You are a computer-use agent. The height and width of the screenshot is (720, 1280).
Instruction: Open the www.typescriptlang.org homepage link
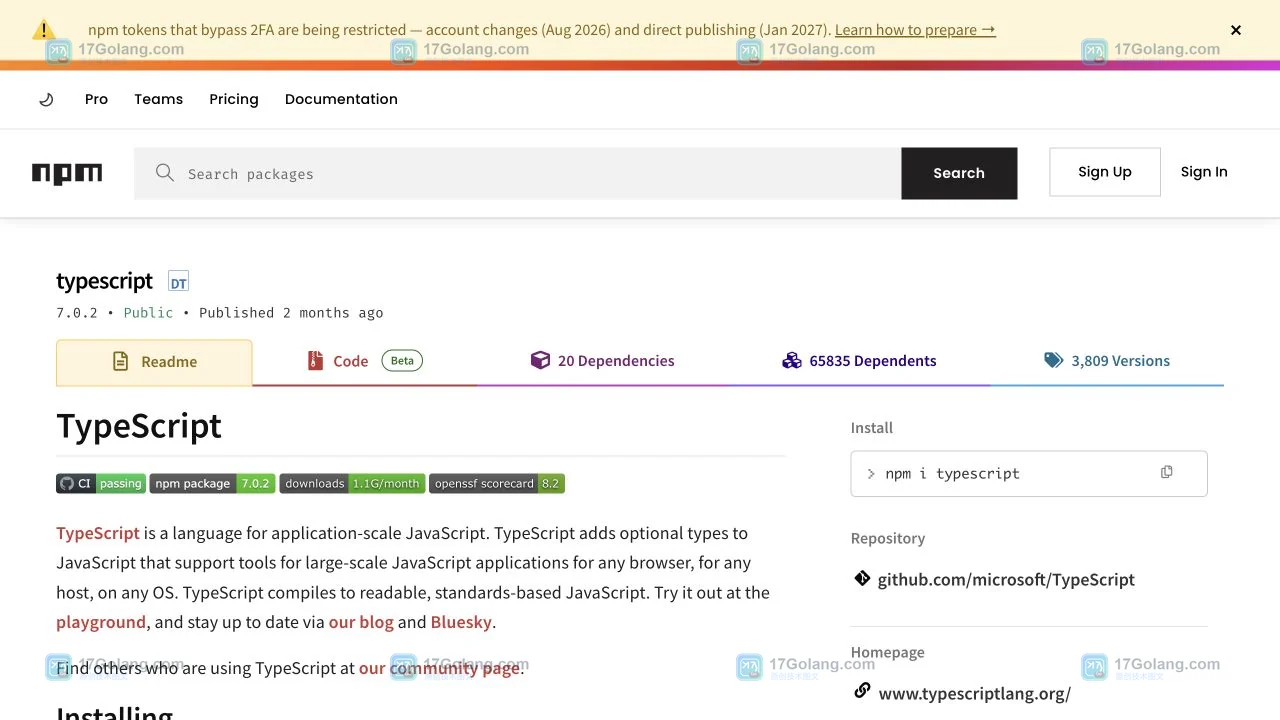pos(975,693)
